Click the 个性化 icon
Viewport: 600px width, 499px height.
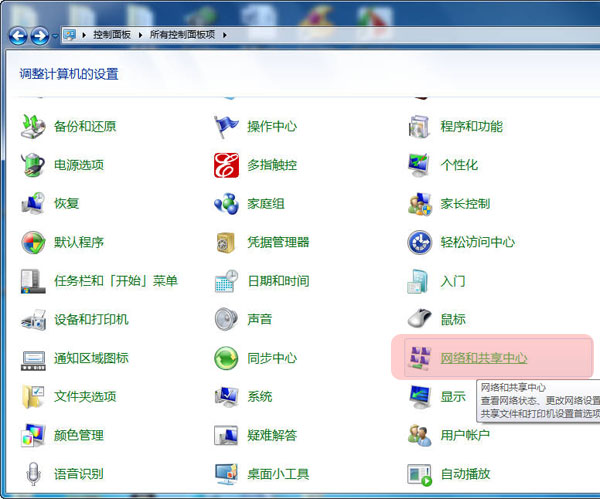(x=420, y=165)
